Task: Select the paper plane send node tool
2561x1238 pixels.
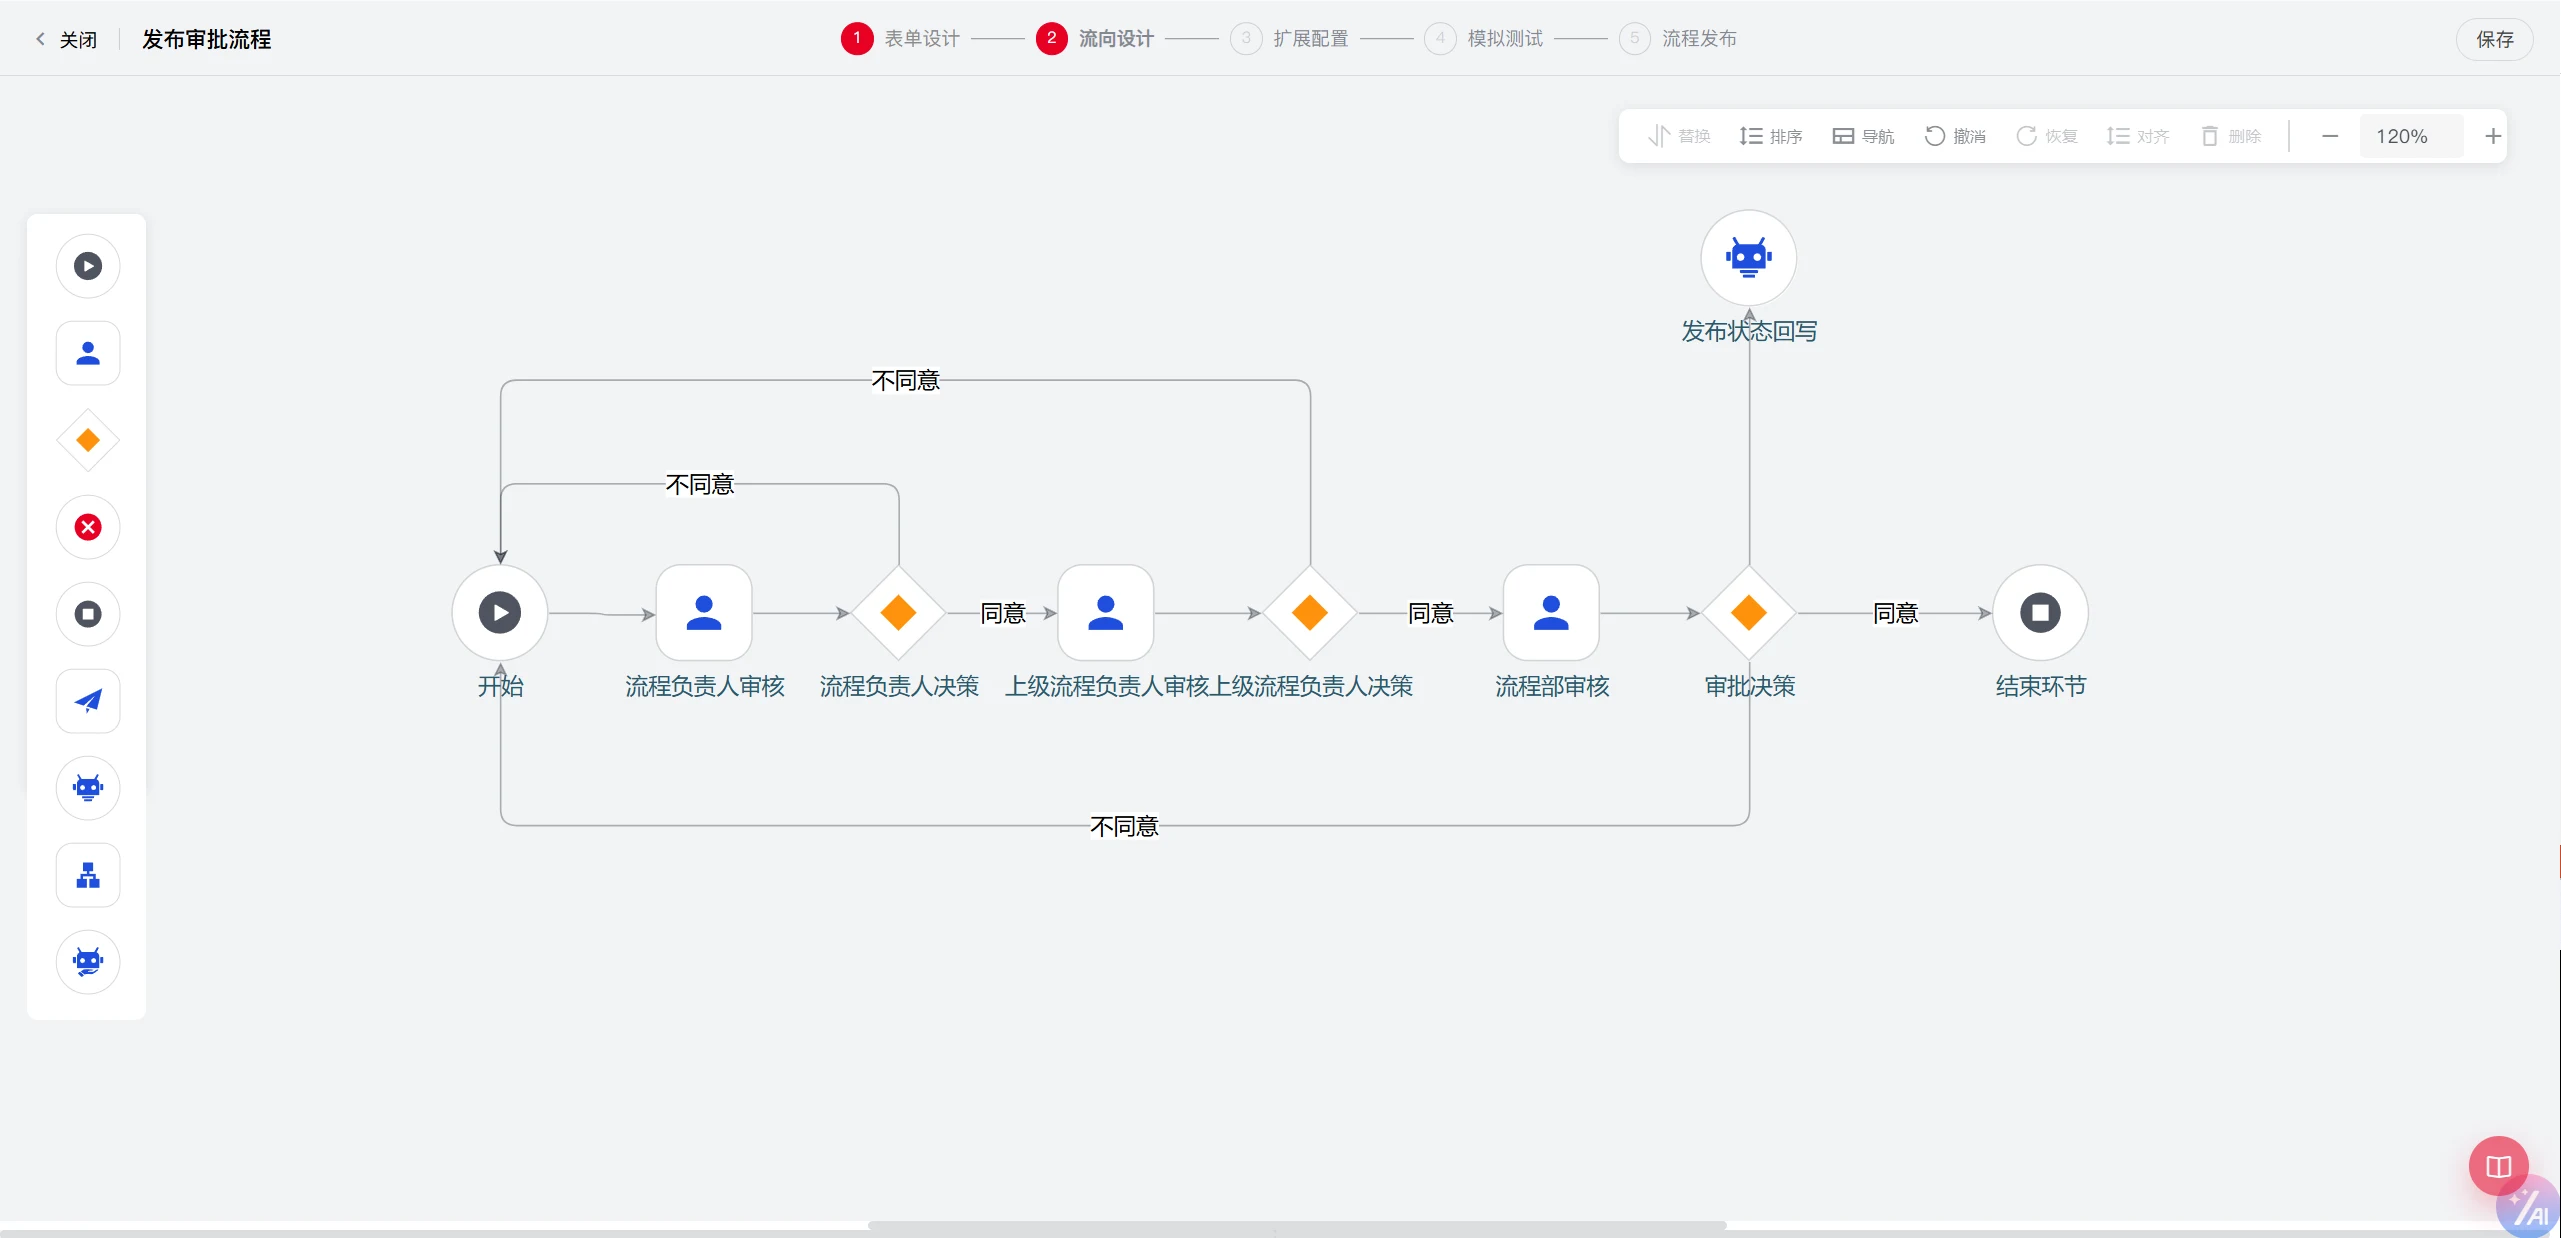Action: (88, 701)
